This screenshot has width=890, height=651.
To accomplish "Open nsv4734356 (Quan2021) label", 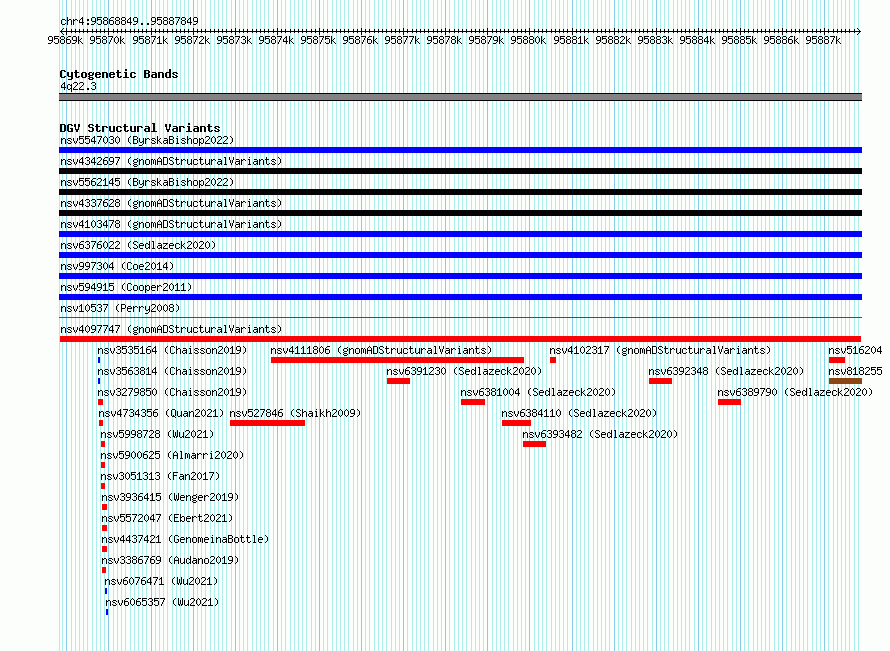I will pos(161,413).
